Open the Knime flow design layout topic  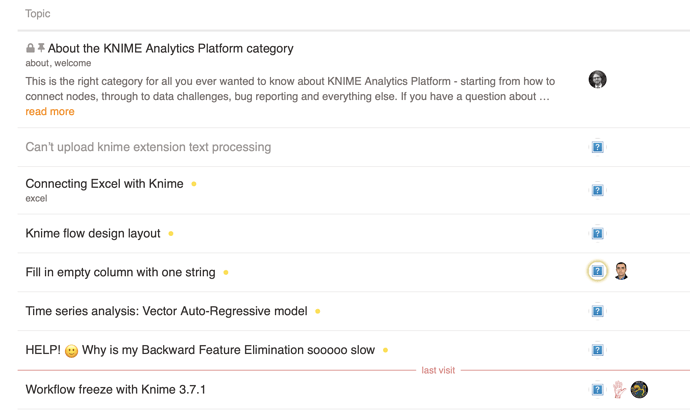(x=93, y=233)
